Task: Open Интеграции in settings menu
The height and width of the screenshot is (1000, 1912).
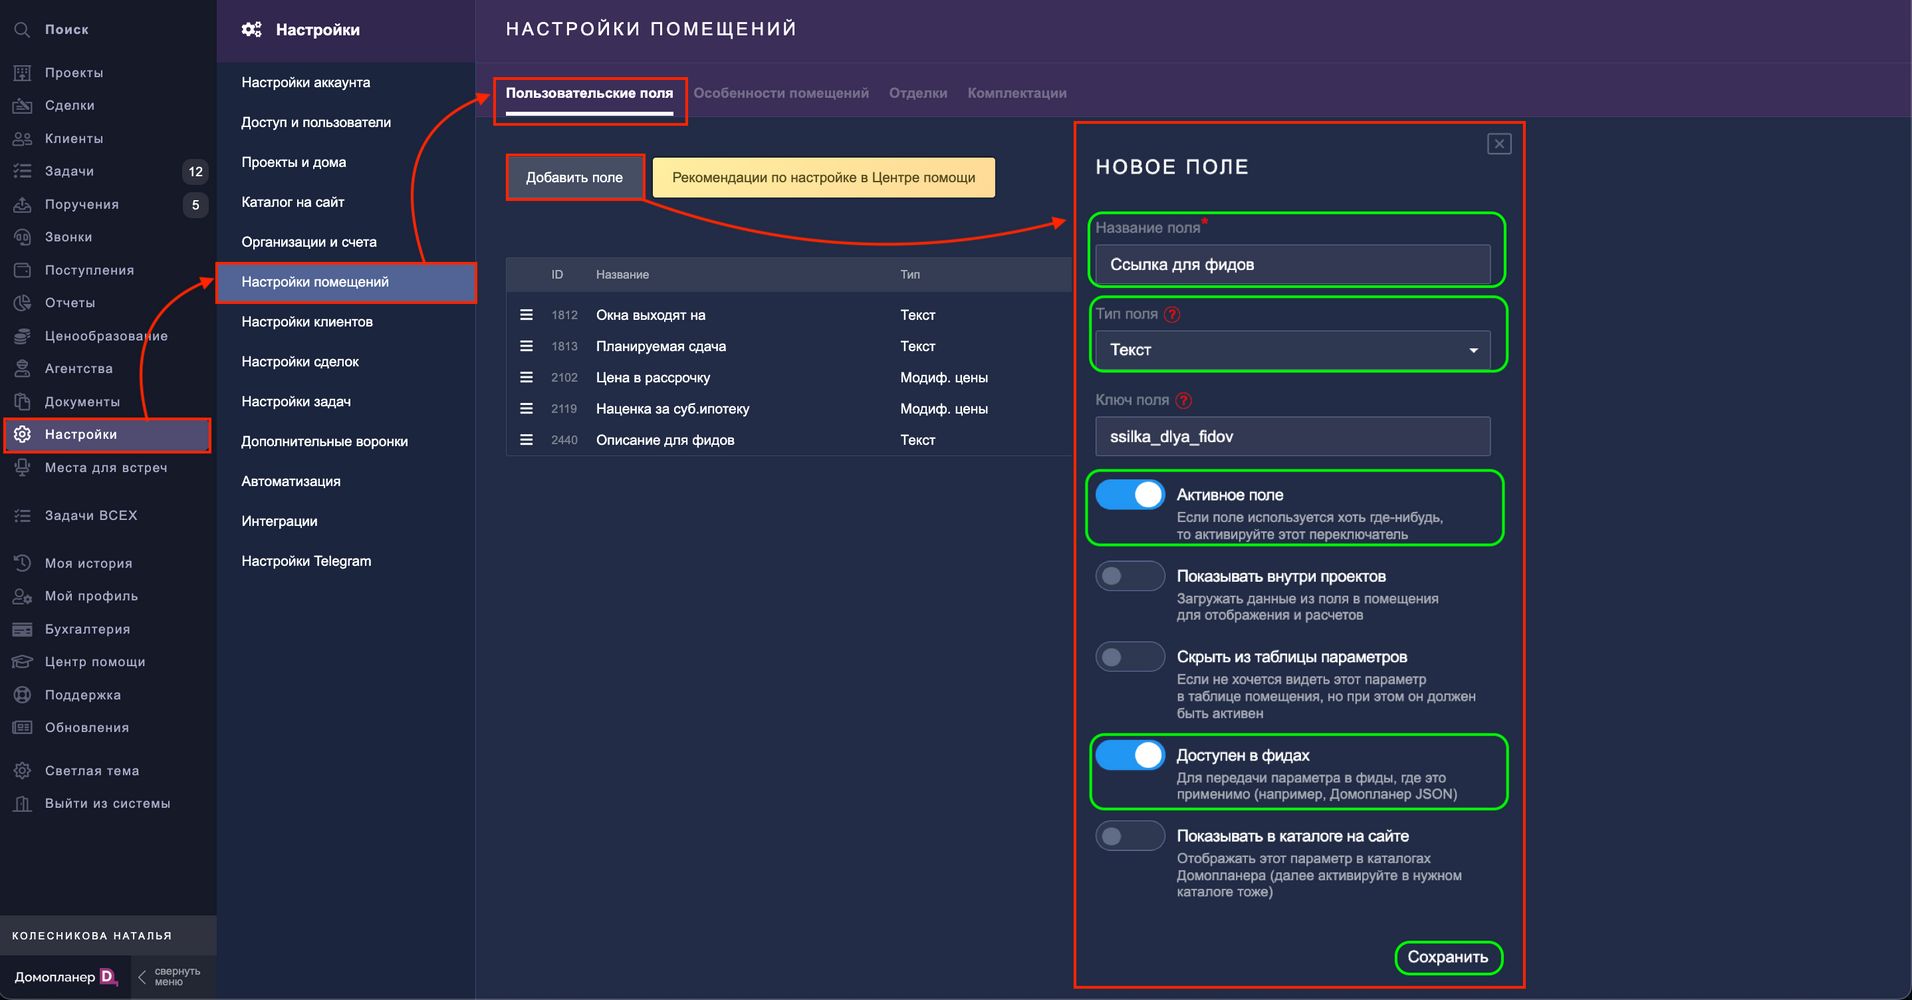Action: [279, 521]
